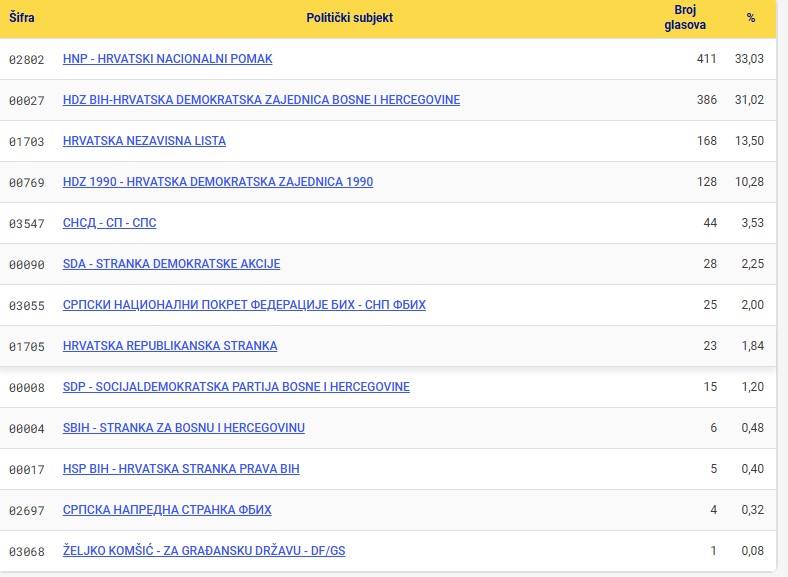Open СНСД - СП - СПС link
The width and height of the screenshot is (788, 577).
coord(110,223)
